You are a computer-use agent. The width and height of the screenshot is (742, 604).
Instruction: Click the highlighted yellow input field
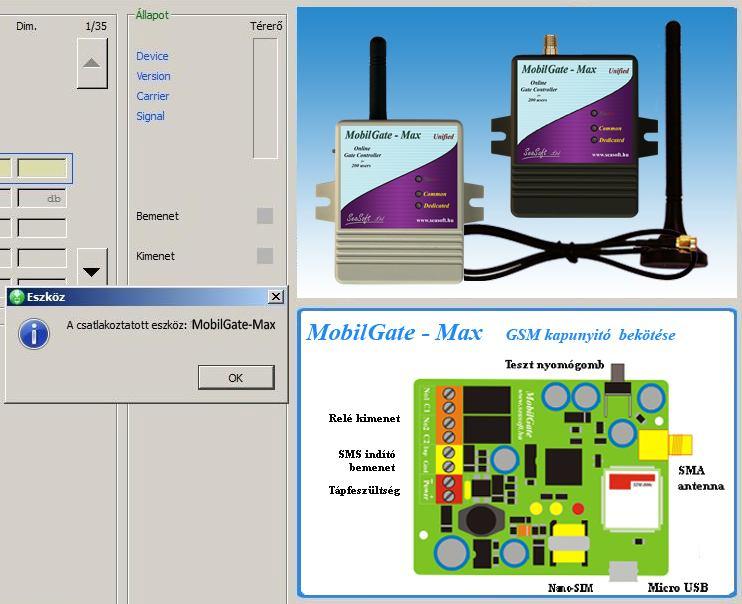tap(42, 168)
